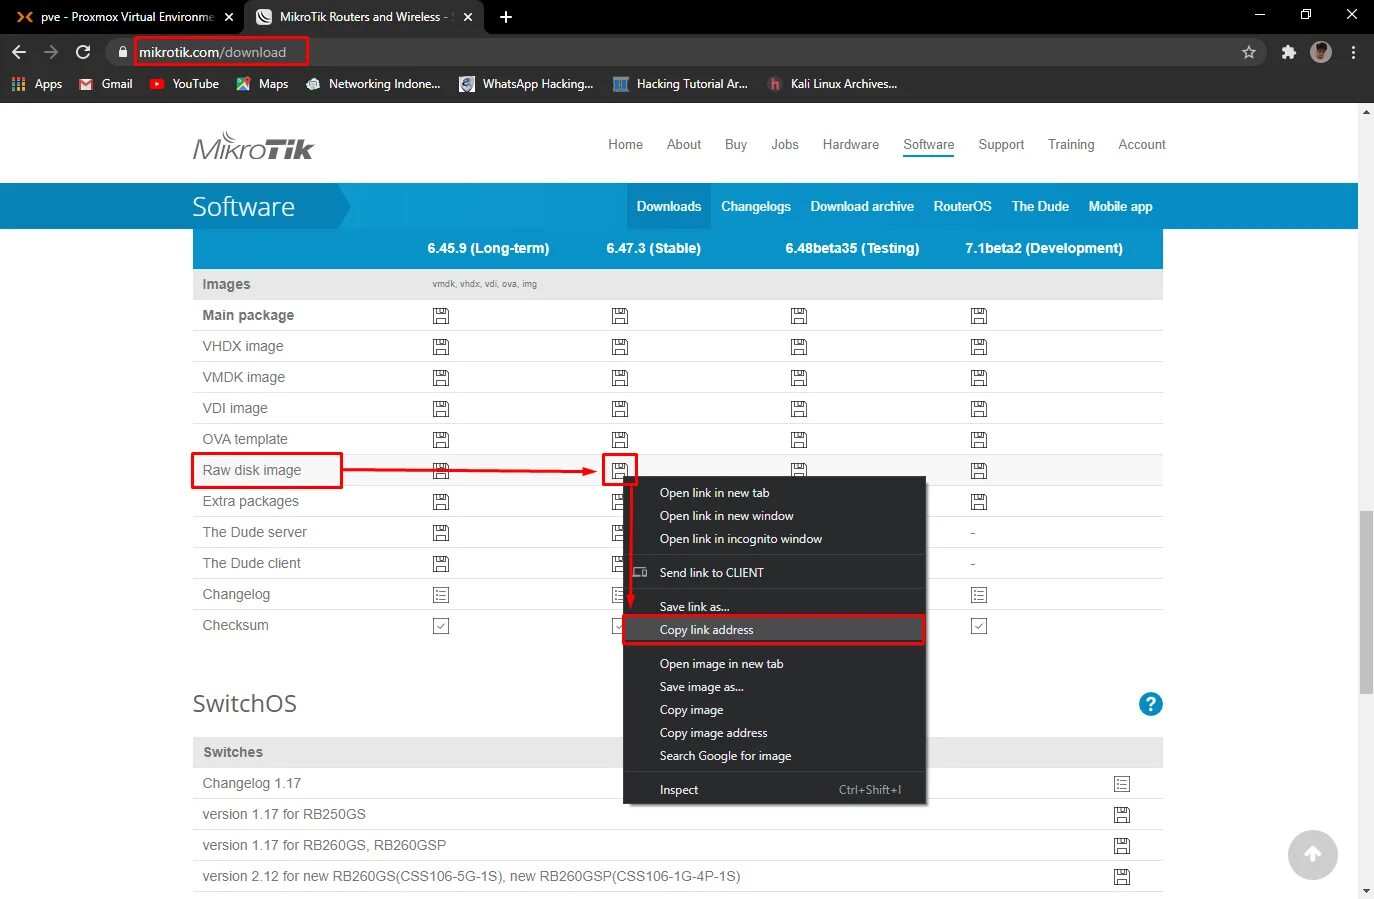Select the MikroTik Routers and Wireless tab
The height and width of the screenshot is (899, 1374).
tap(365, 17)
